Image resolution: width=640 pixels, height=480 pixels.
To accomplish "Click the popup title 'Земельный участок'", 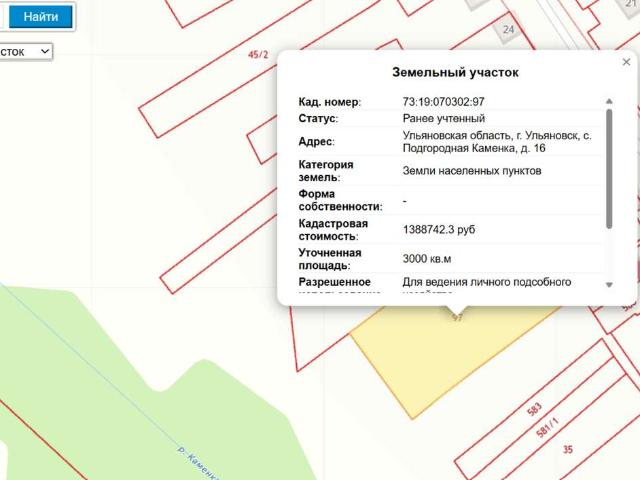I will (x=455, y=72).
